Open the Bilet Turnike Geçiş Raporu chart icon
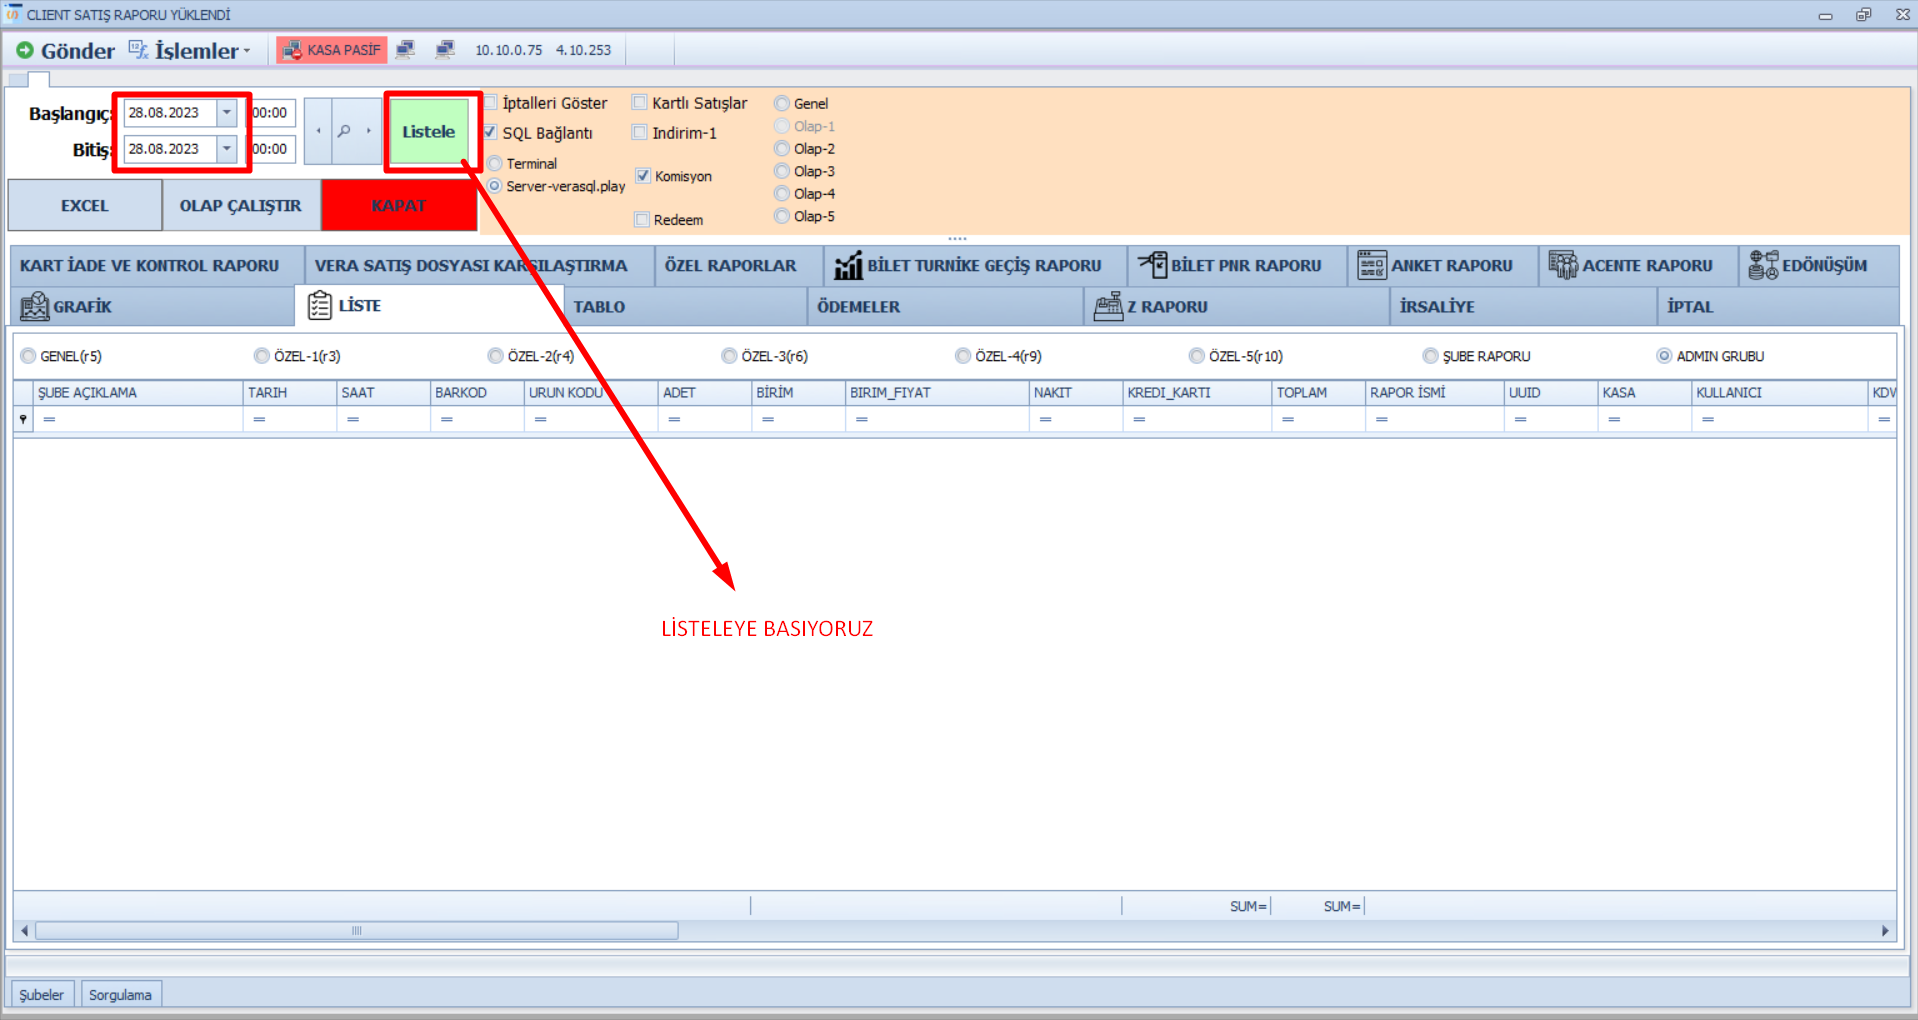 [848, 266]
